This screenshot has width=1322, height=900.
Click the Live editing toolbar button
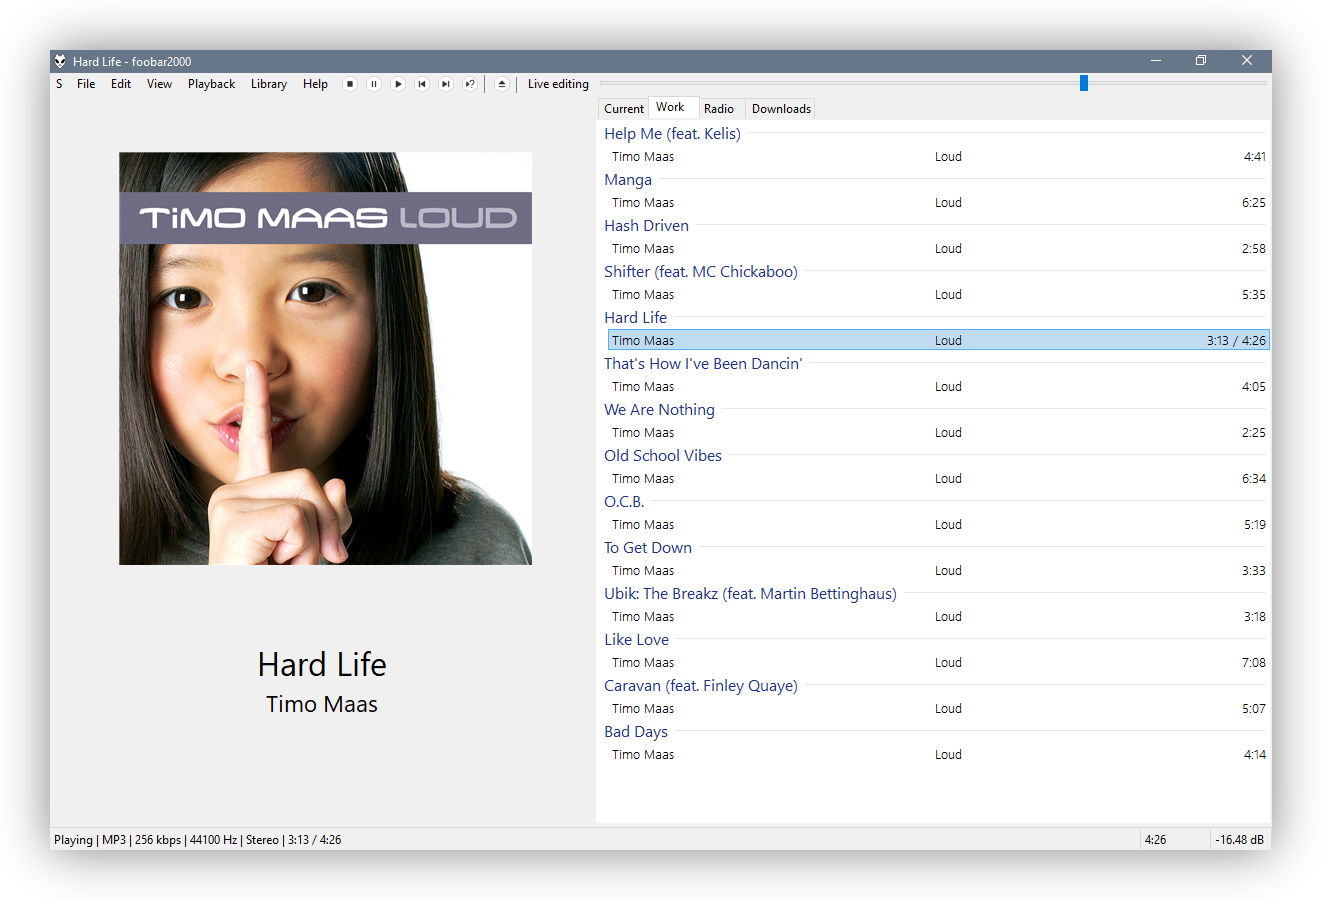coord(558,84)
